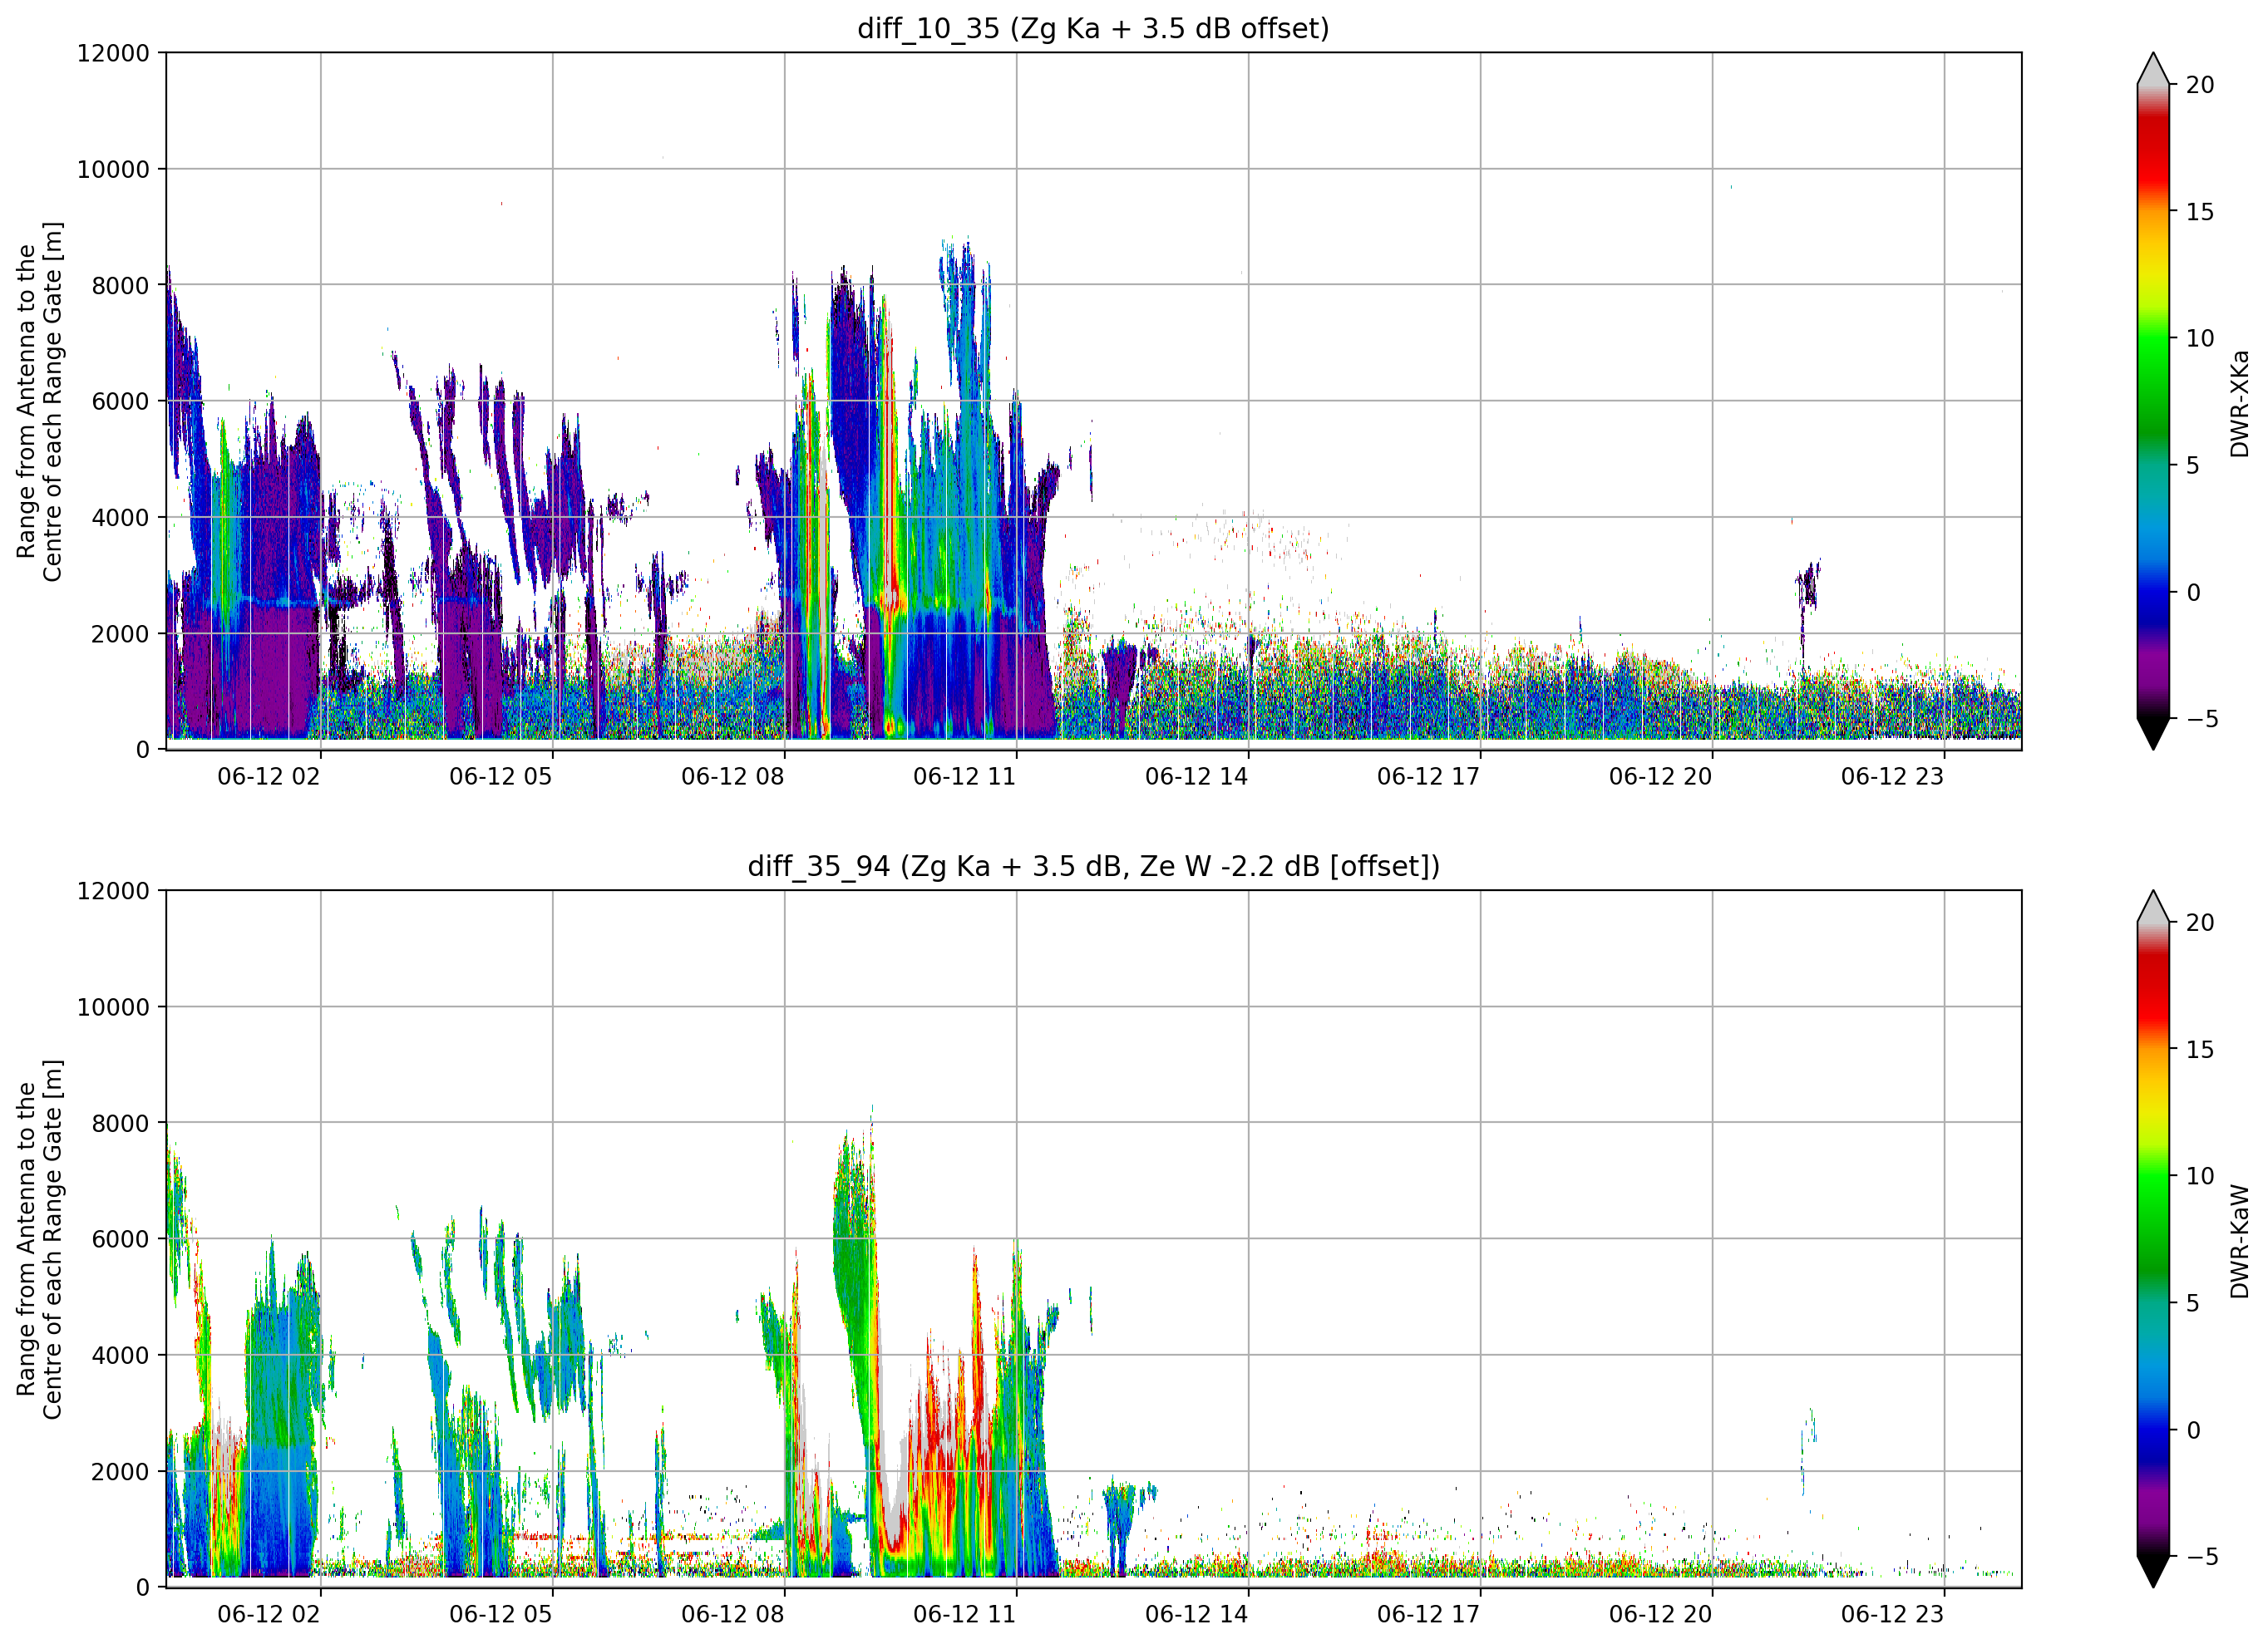The height and width of the screenshot is (1644, 2268).
Task: Click the black lower extend arrow on DWR-KaW colorbar
Action: coord(2153,1572)
